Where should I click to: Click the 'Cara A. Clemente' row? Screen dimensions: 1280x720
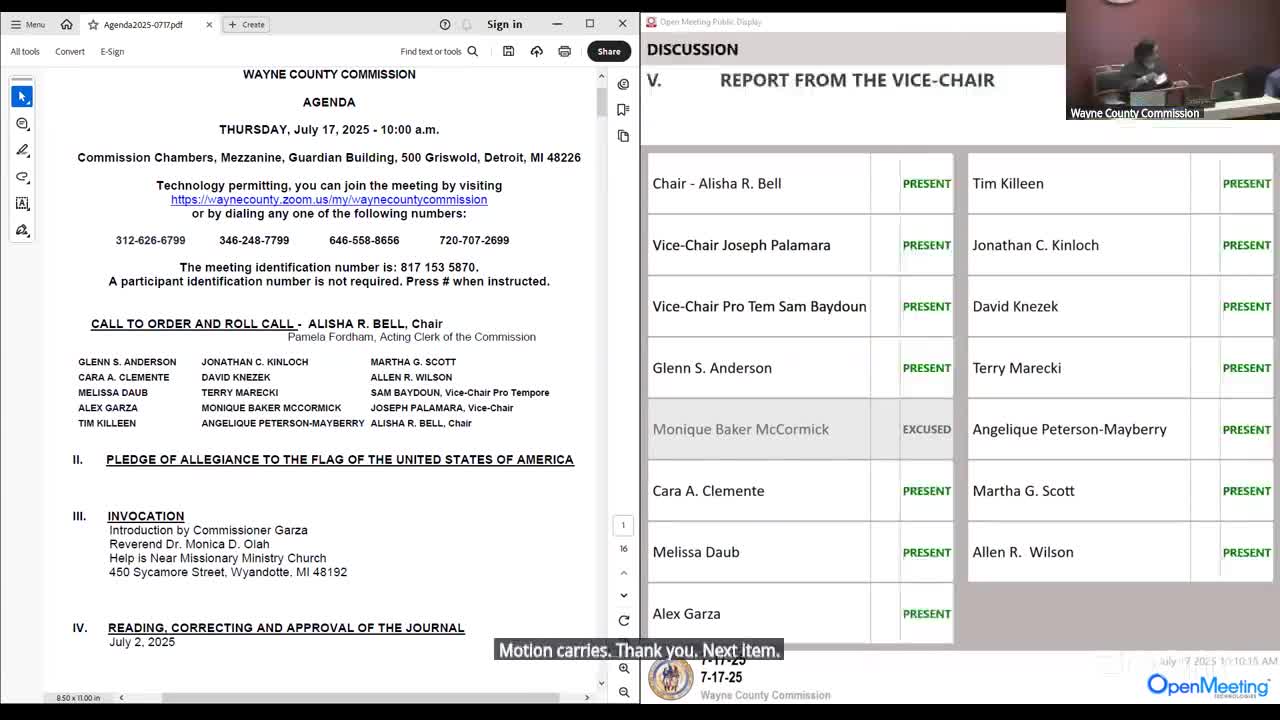800,491
